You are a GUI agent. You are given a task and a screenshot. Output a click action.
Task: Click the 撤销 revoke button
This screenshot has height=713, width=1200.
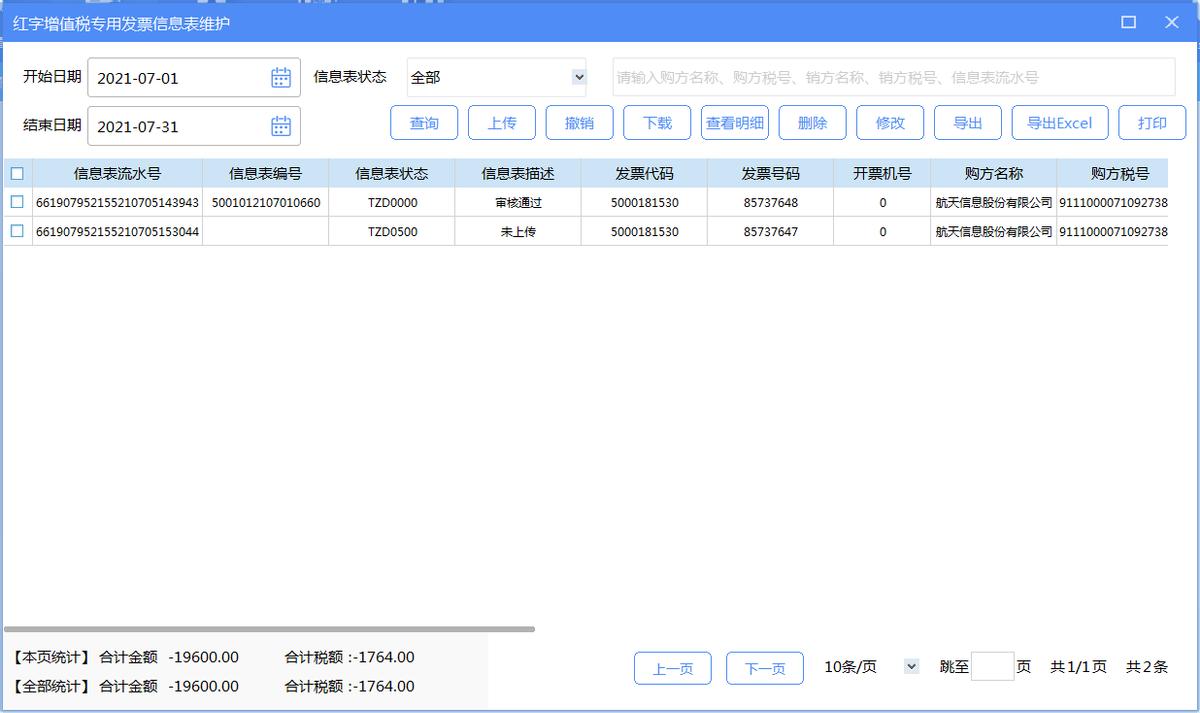[580, 123]
